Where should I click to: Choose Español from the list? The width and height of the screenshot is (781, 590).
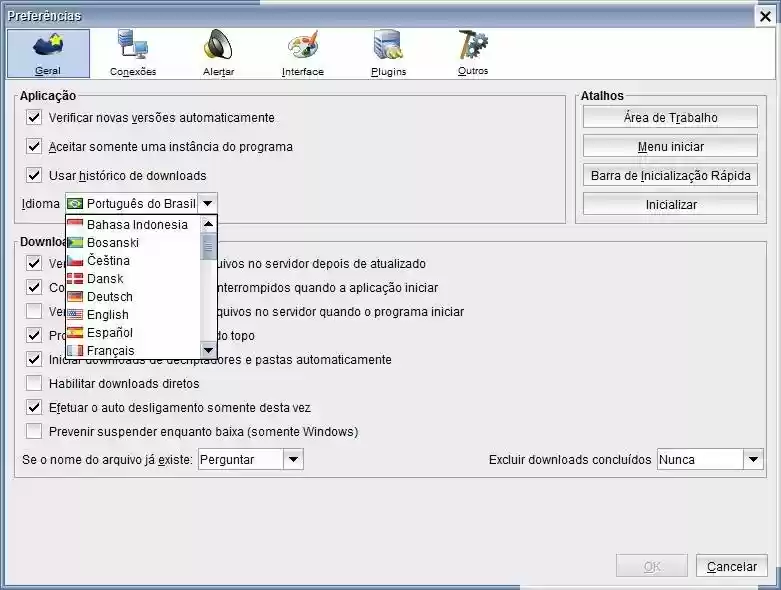pyautogui.click(x=133, y=333)
